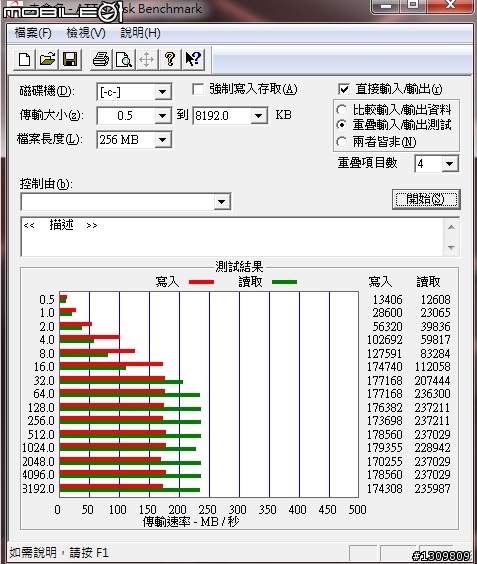477x564 pixels.
Task: Click the 測試結果 group title
Action: tap(239, 267)
